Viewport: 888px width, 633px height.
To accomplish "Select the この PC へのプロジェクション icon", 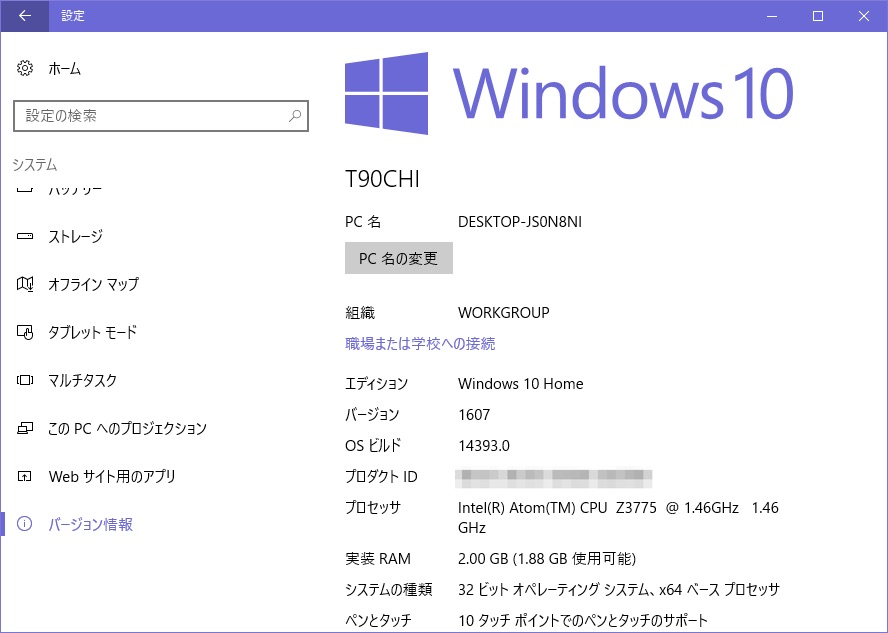I will 24,428.
